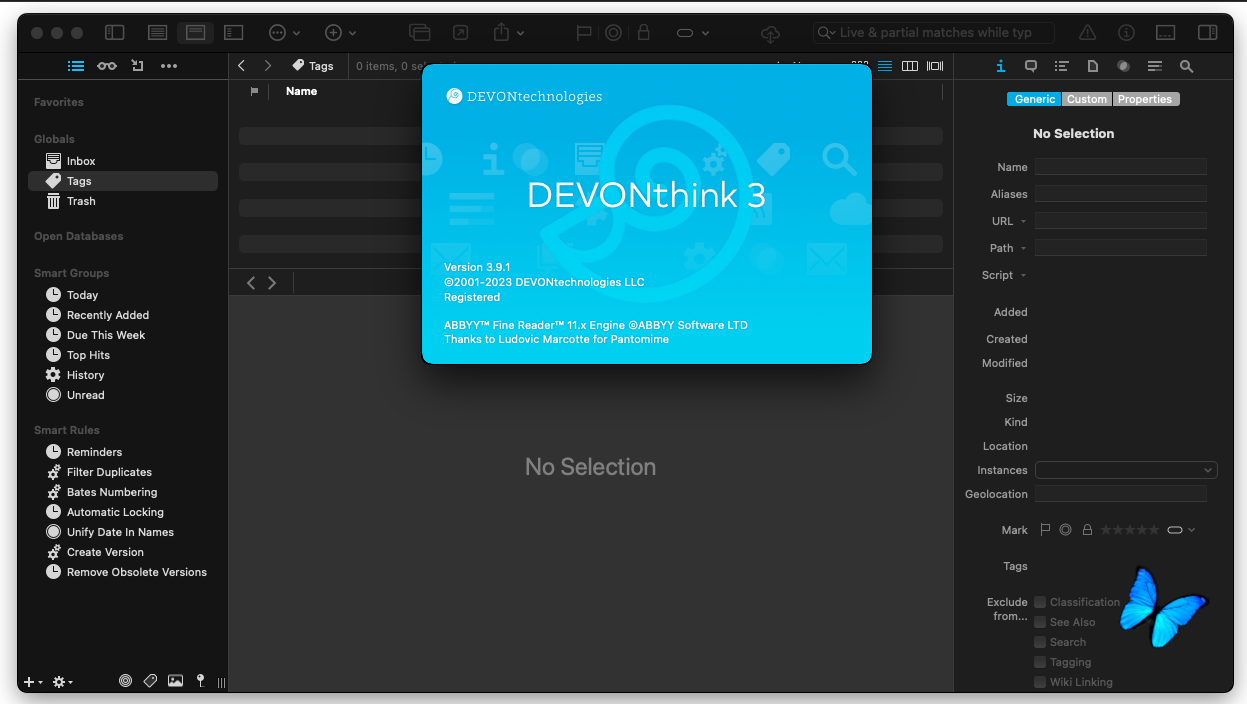Set the star rating in the Mark row
This screenshot has width=1247, height=704.
1130,530
